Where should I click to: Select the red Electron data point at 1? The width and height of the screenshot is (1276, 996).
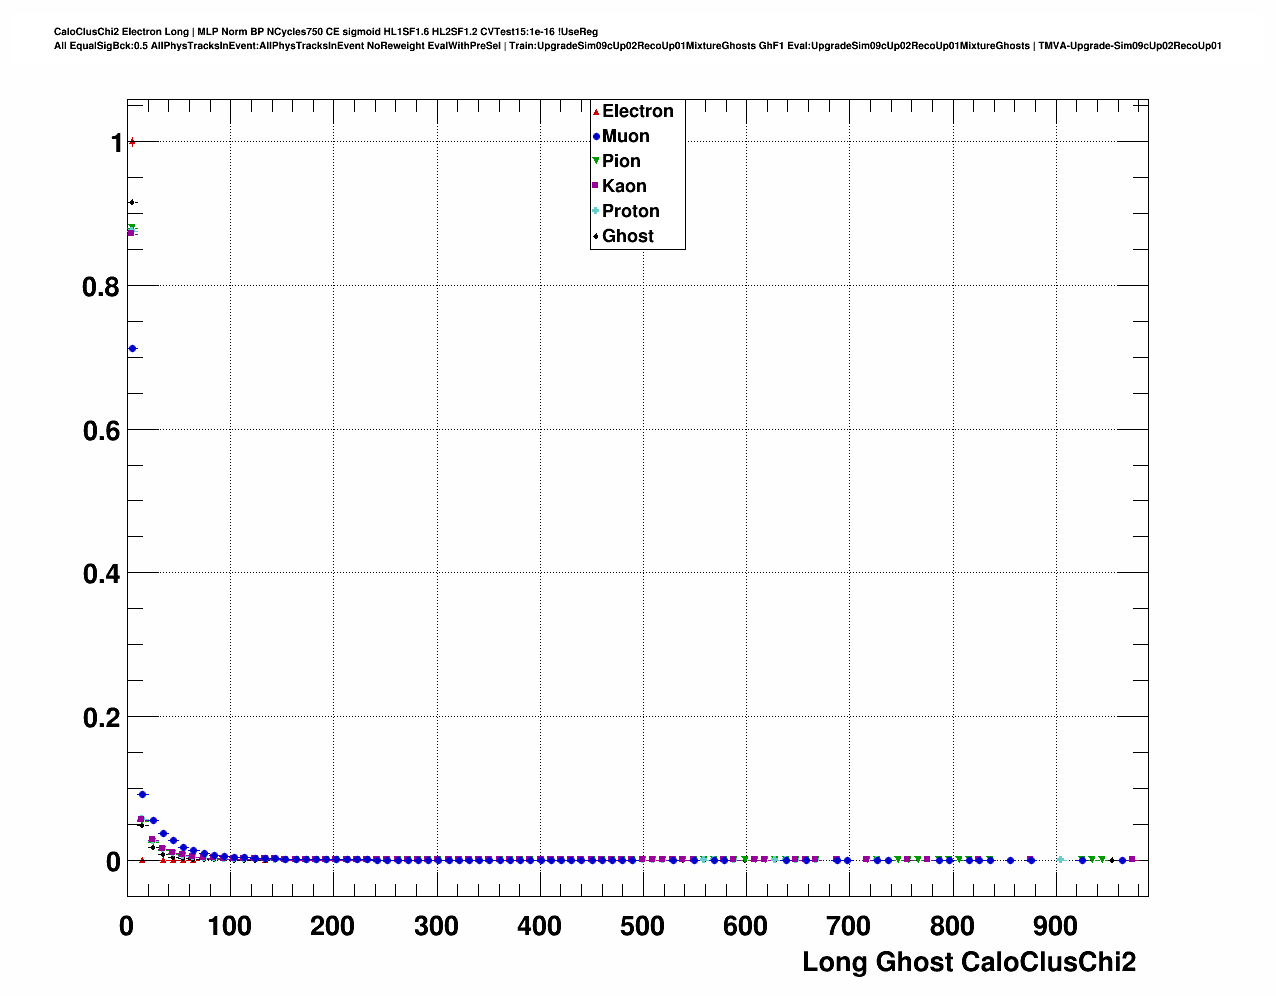(x=132, y=142)
